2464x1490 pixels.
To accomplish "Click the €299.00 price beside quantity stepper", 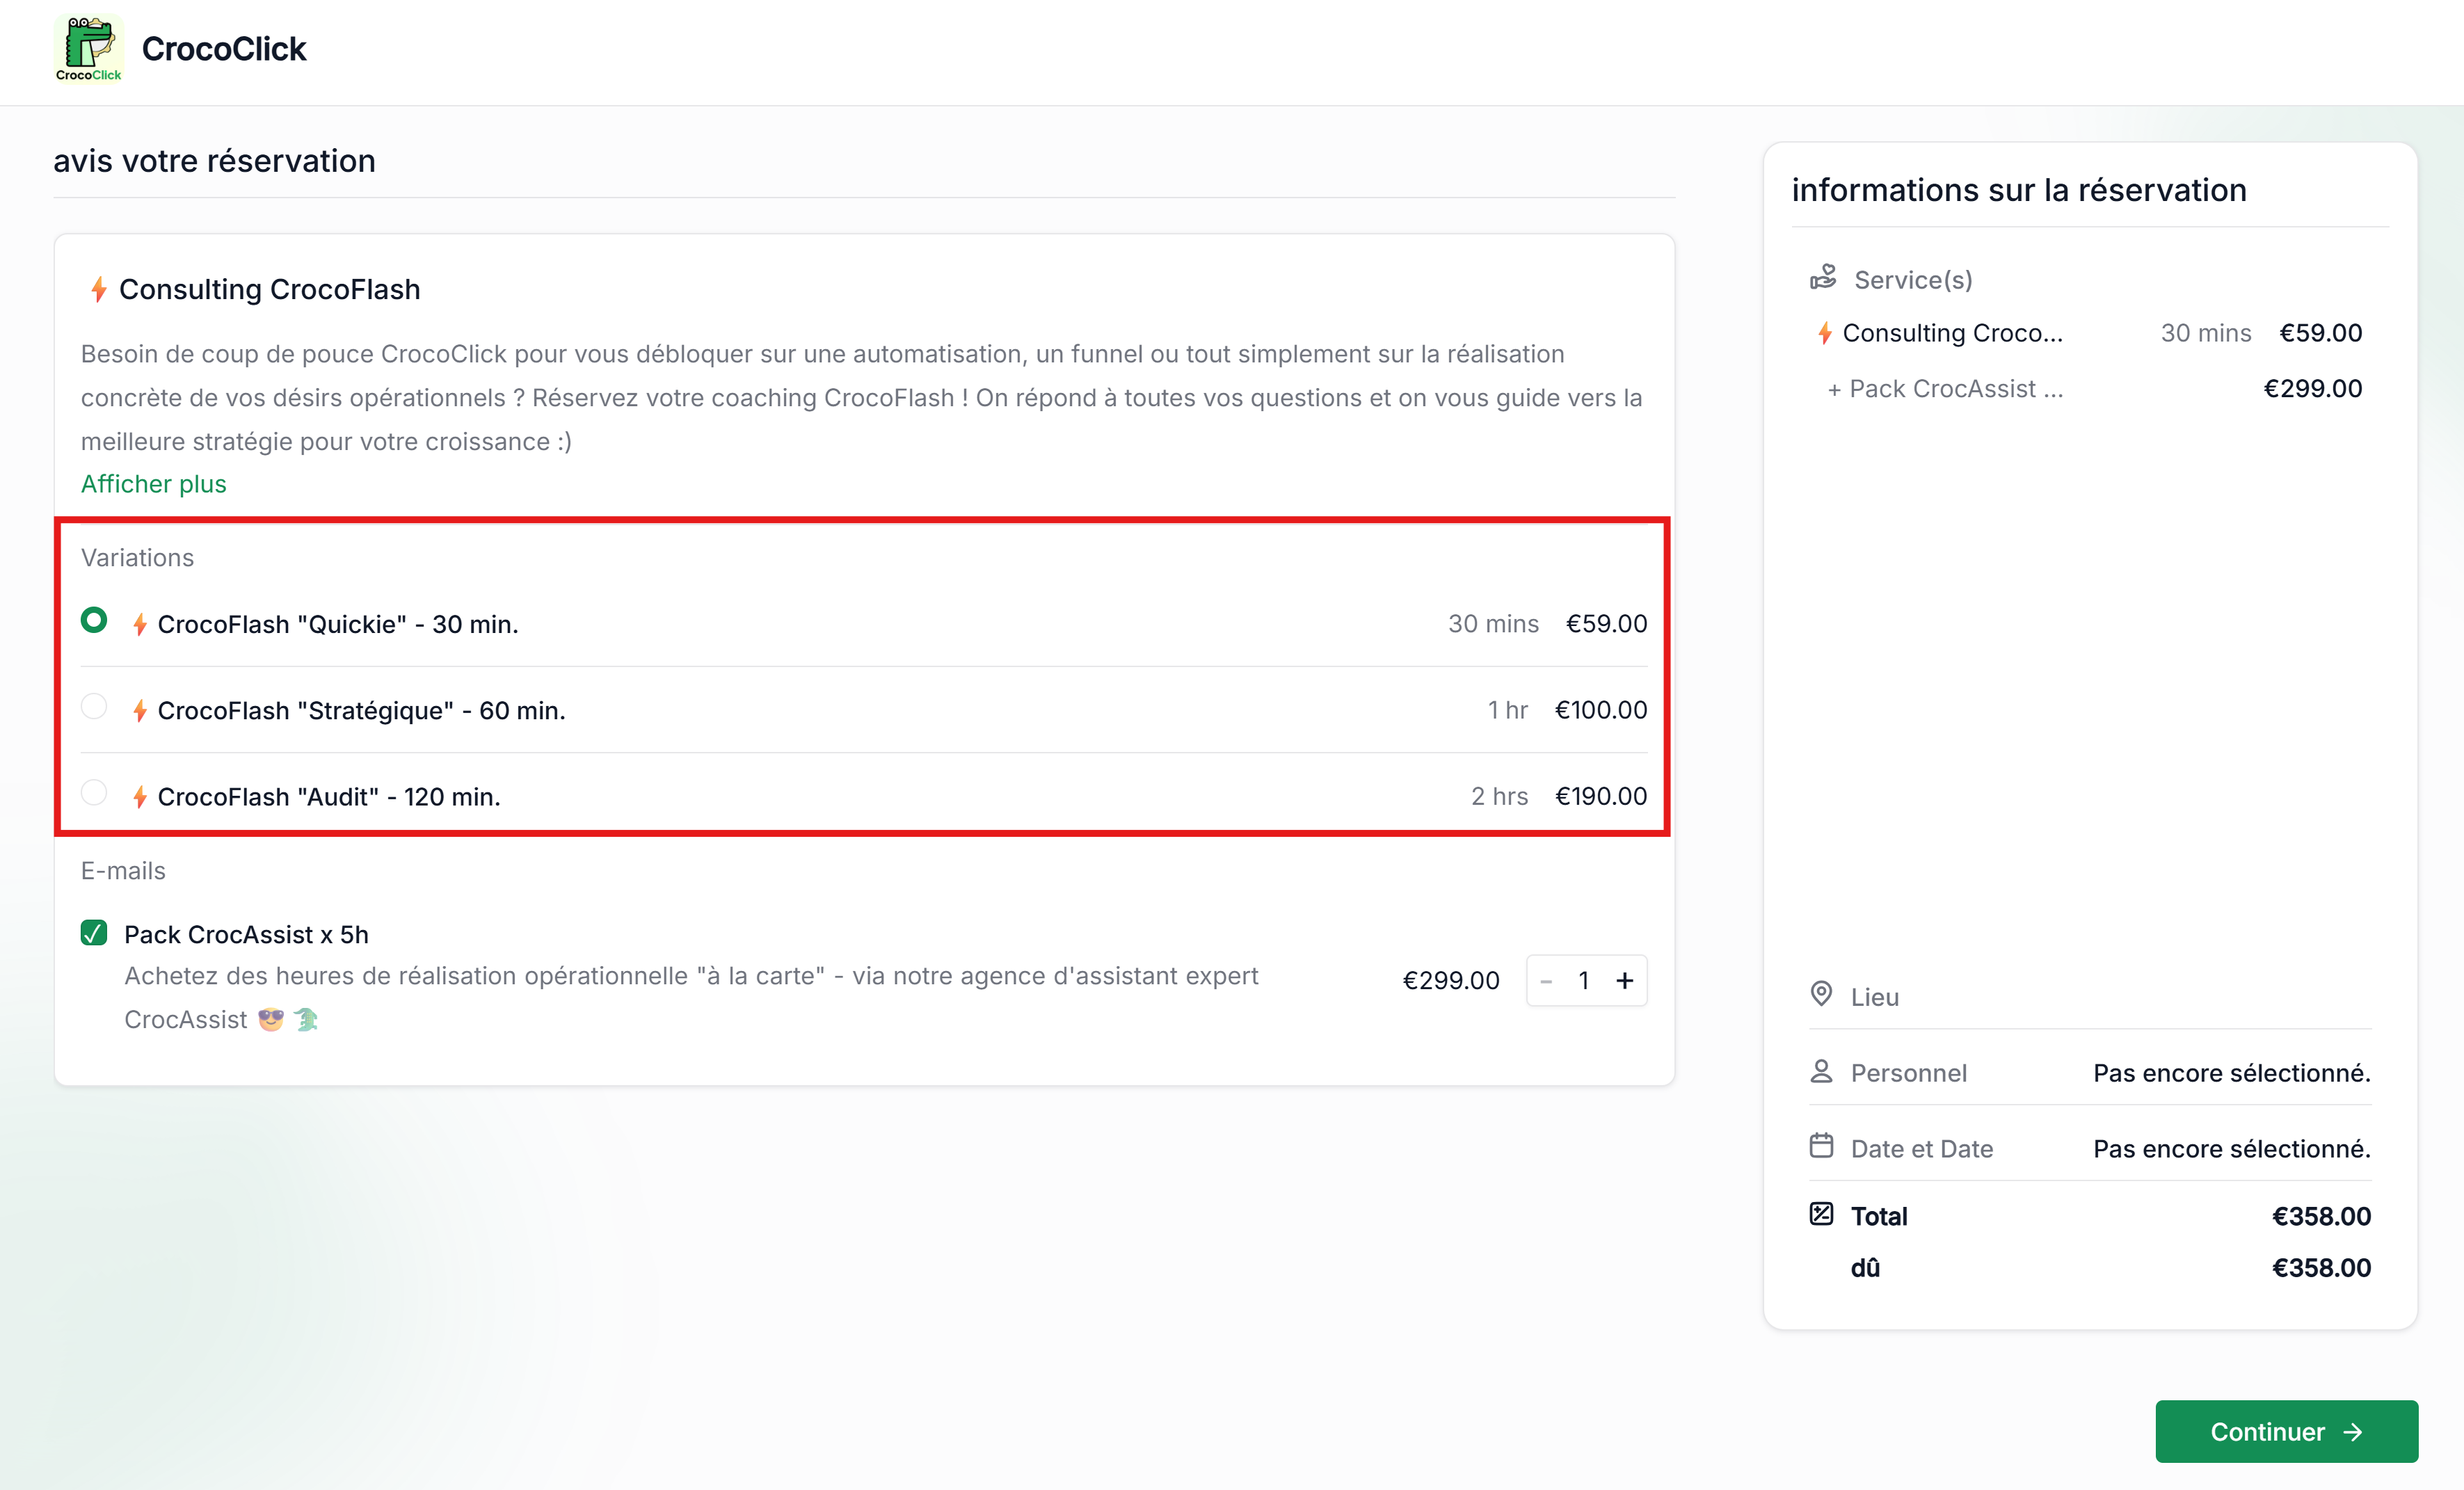I will pos(1451,981).
